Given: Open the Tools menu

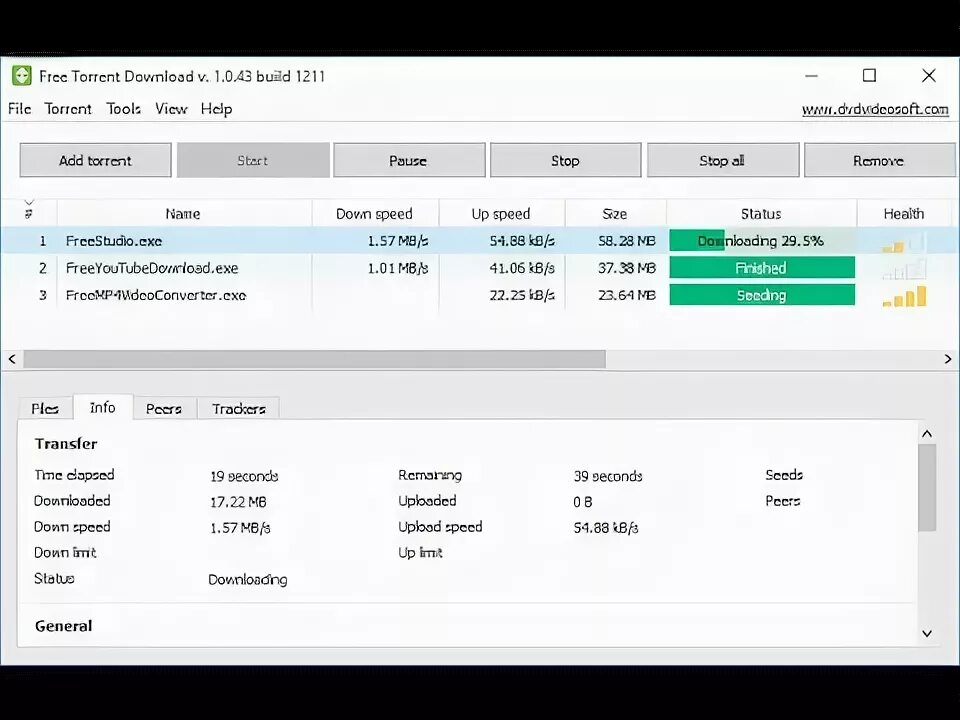Looking at the screenshot, I should tap(124, 109).
